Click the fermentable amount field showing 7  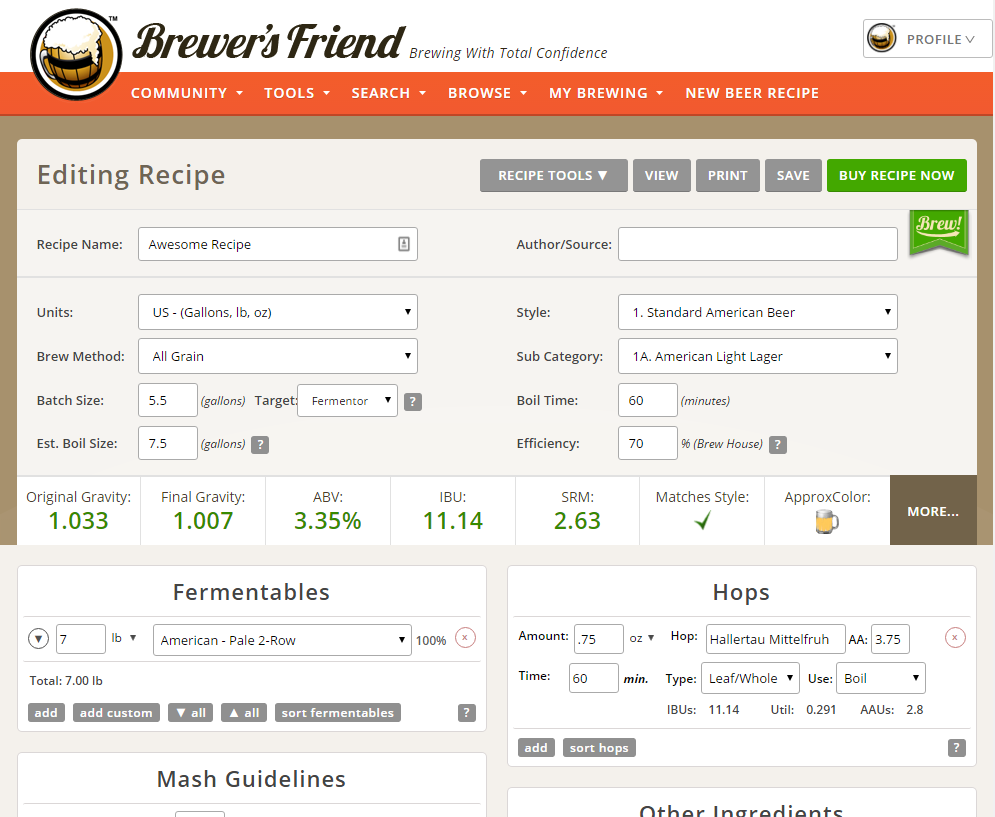[81, 639]
